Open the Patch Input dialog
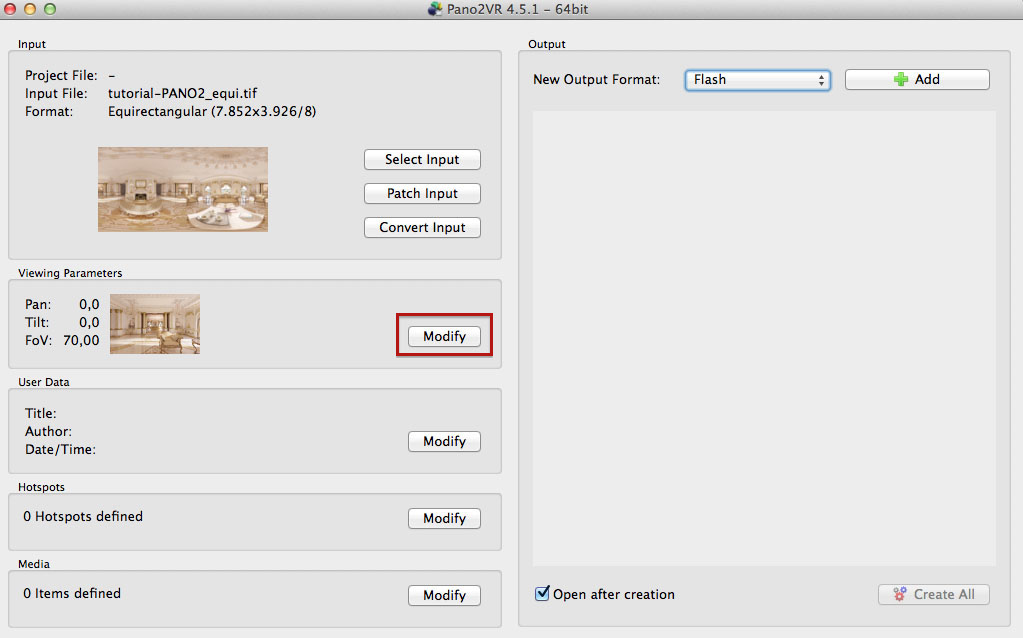The image size is (1023, 638). point(422,193)
